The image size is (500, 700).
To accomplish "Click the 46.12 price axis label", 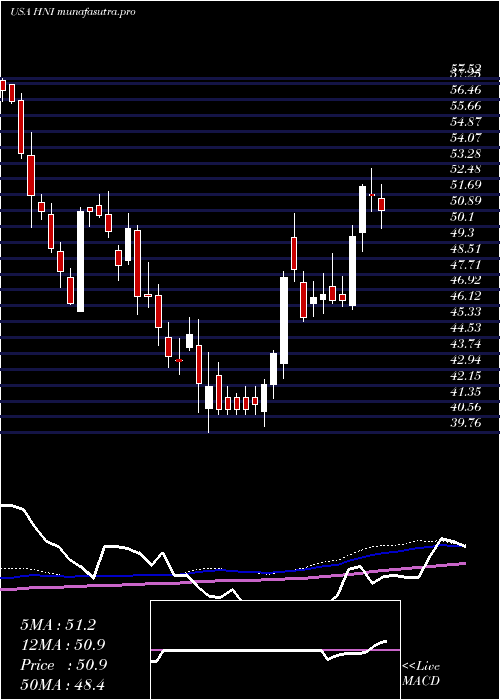I will tap(465, 296).
